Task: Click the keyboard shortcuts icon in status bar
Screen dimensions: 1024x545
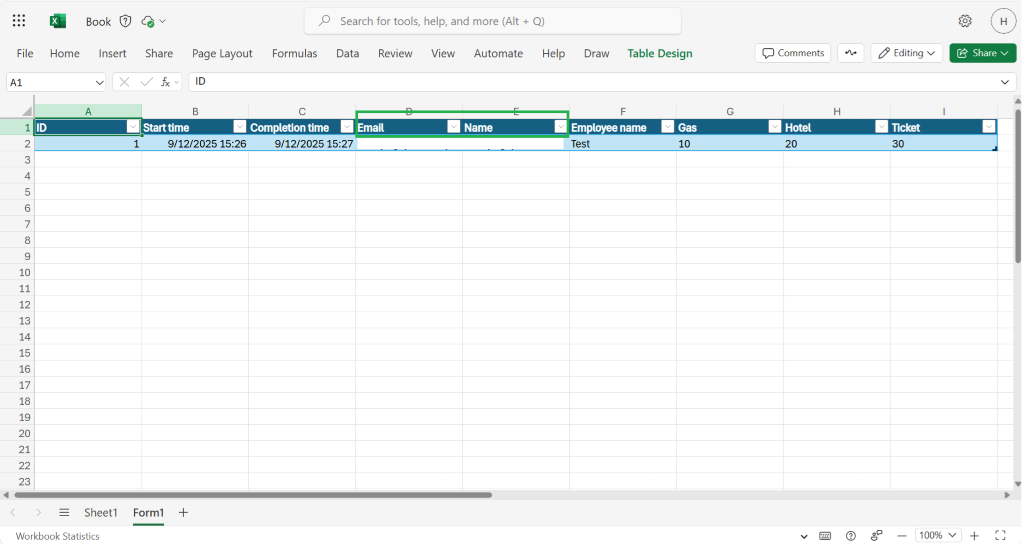Action: 825,536
